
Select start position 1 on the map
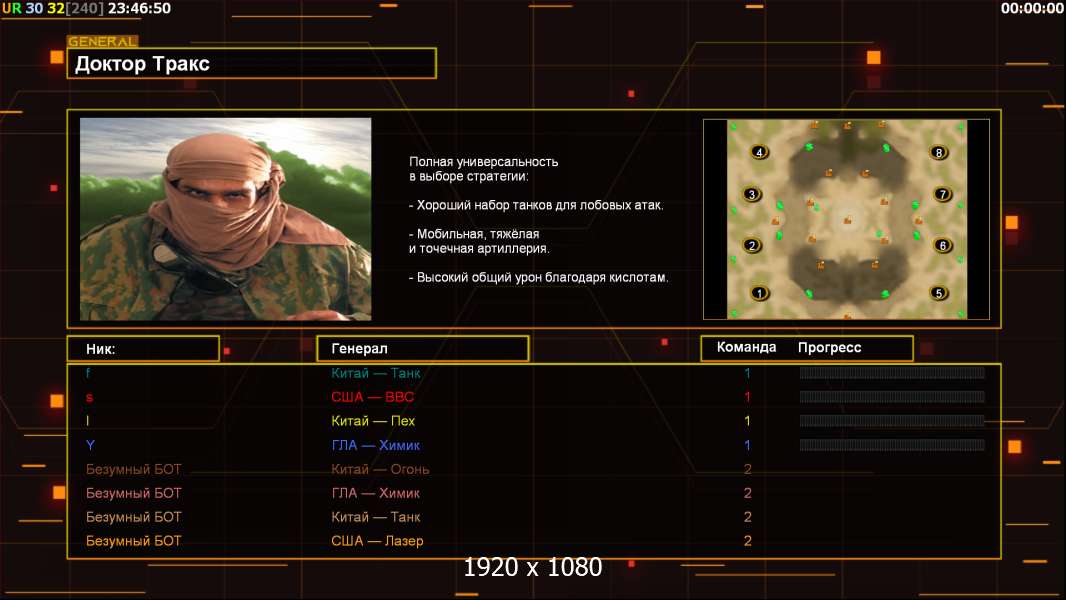click(x=759, y=294)
